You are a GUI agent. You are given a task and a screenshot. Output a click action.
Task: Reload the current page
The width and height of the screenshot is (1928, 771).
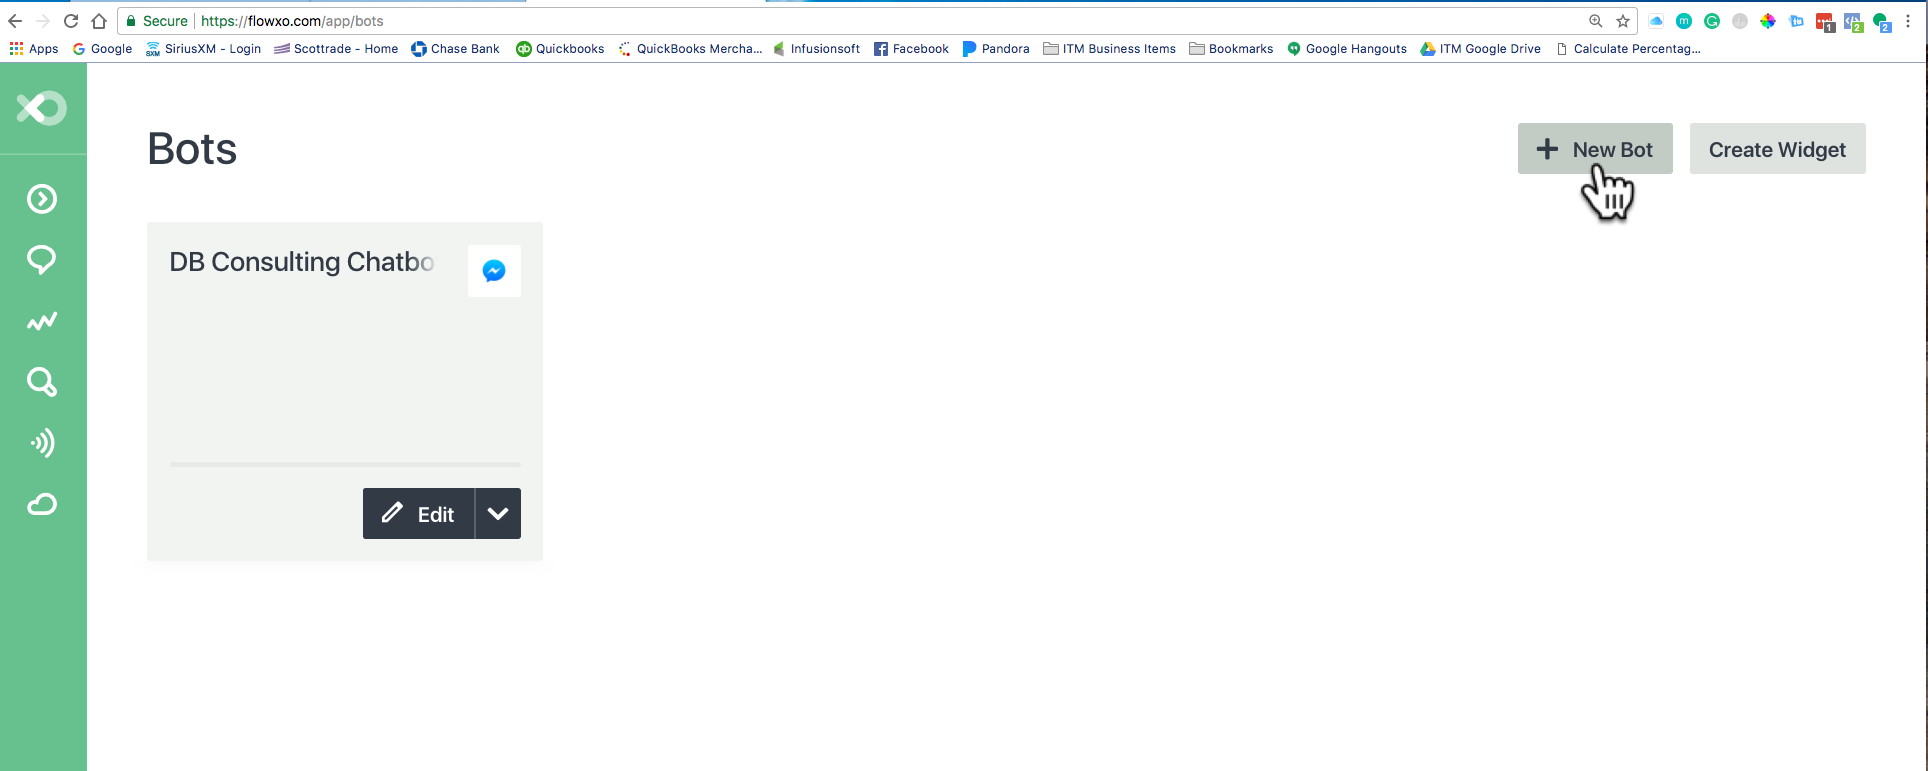(71, 21)
